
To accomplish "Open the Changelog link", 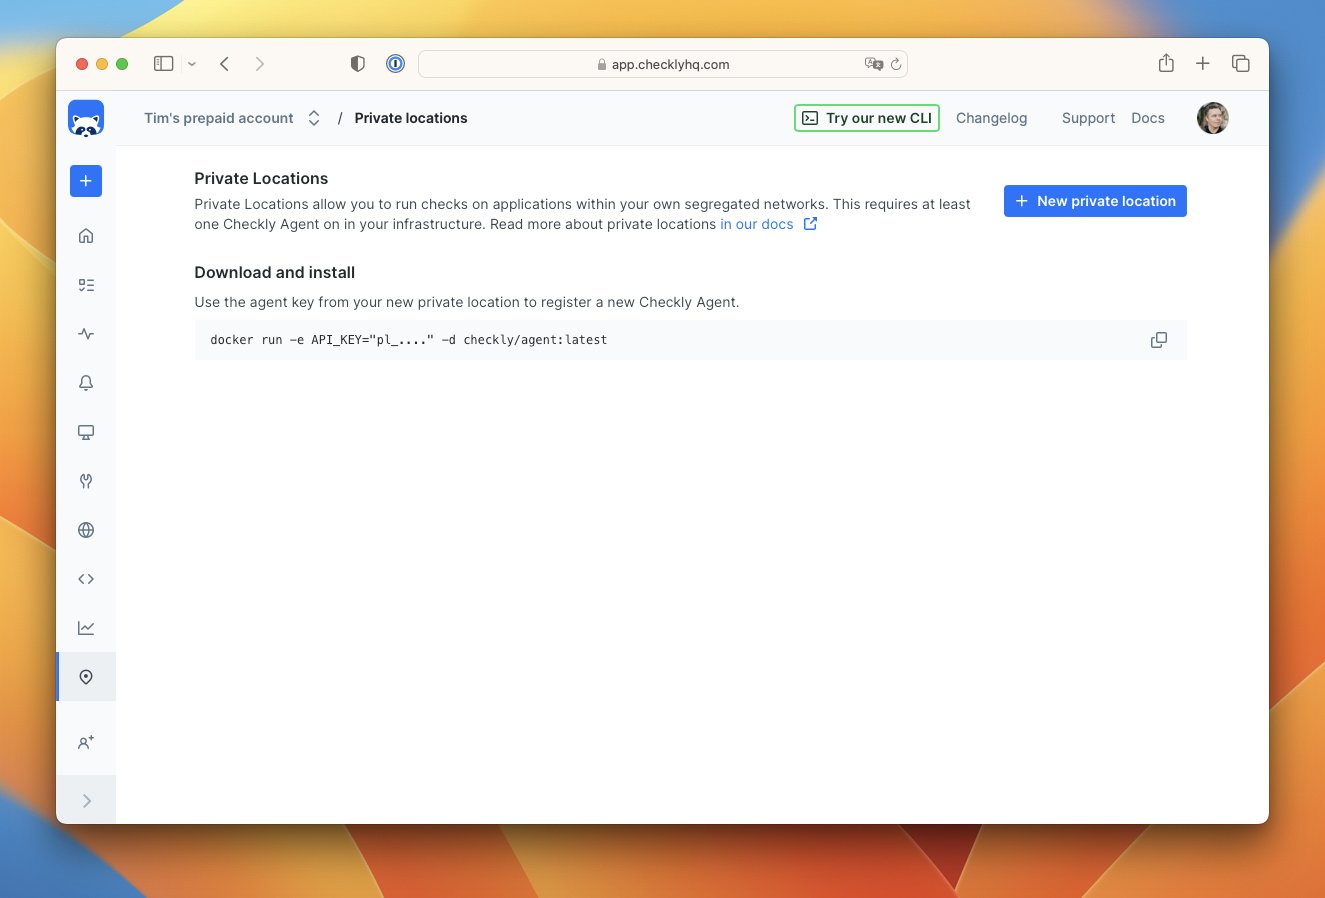I will [x=991, y=118].
